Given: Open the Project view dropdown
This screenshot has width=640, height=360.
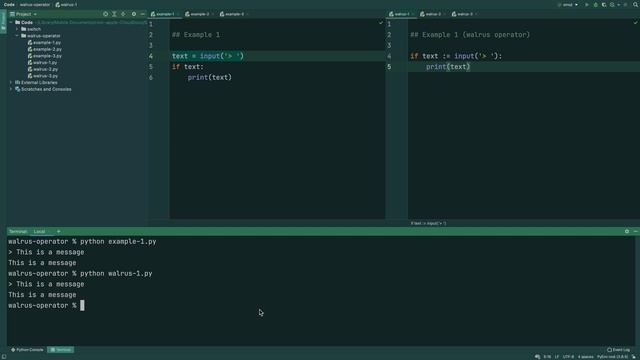Looking at the screenshot, I should [x=23, y=14].
